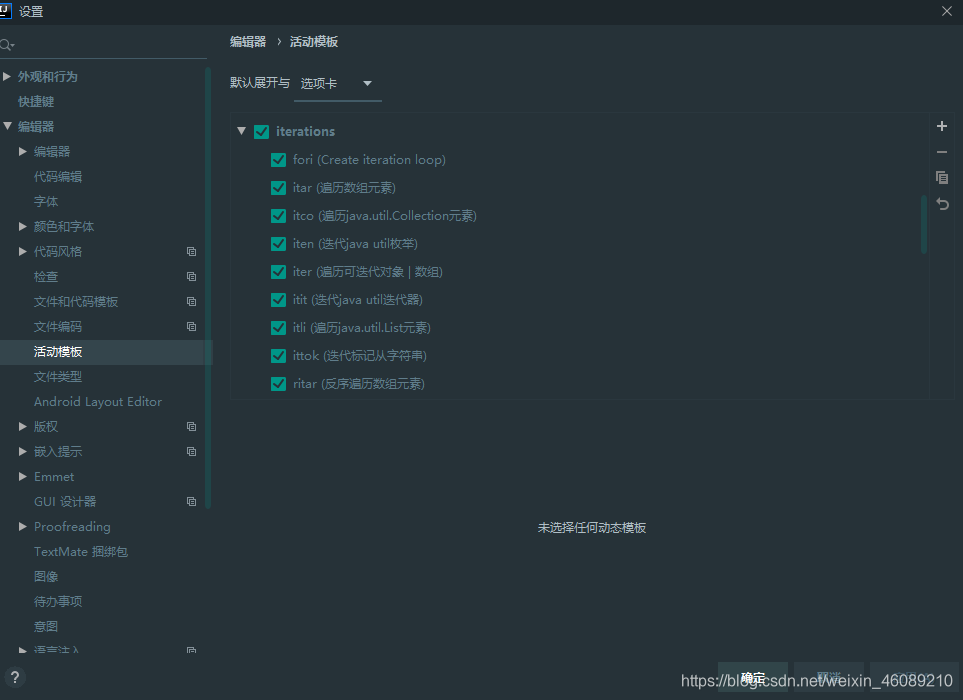Open the 意图 settings page
The height and width of the screenshot is (700, 963).
tap(46, 626)
